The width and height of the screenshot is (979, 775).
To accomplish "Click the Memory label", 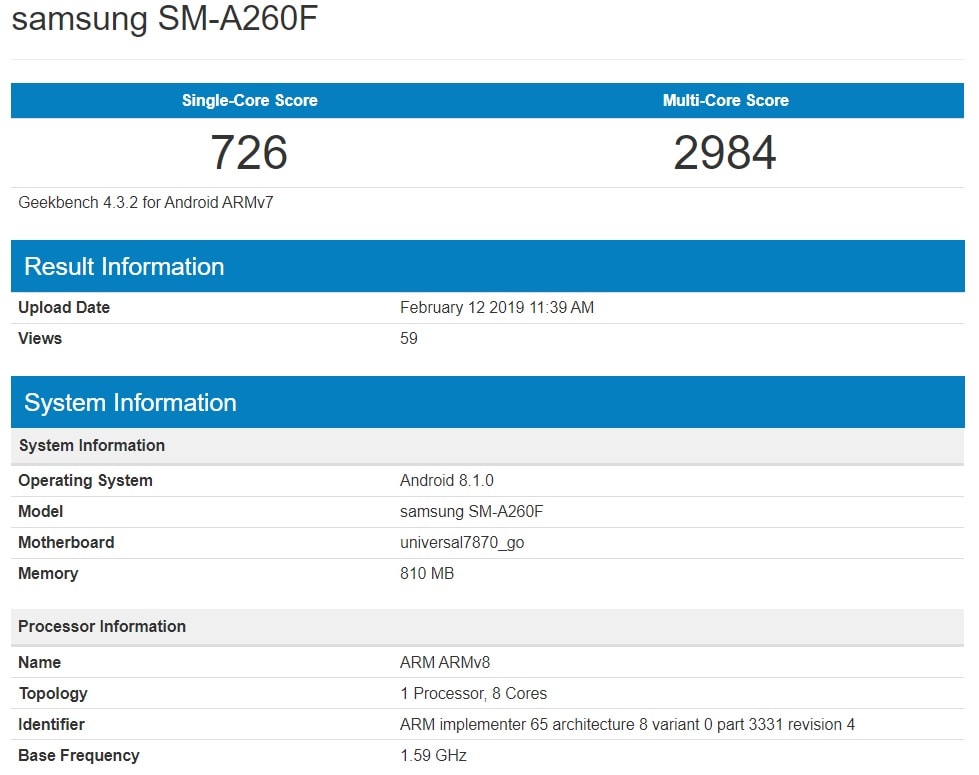I will (48, 573).
